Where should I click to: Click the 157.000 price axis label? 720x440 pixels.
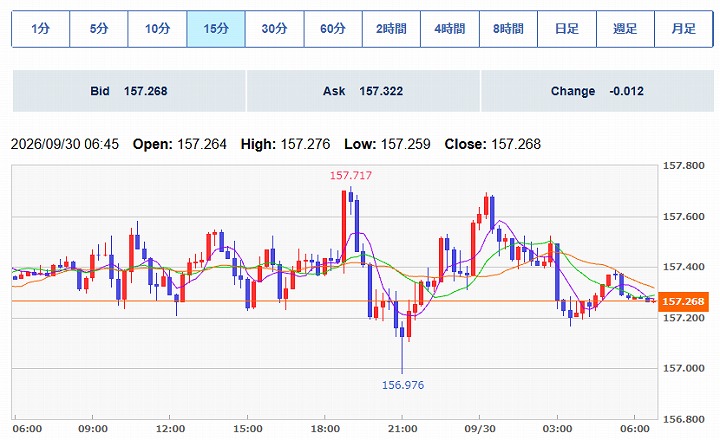pyautogui.click(x=683, y=368)
